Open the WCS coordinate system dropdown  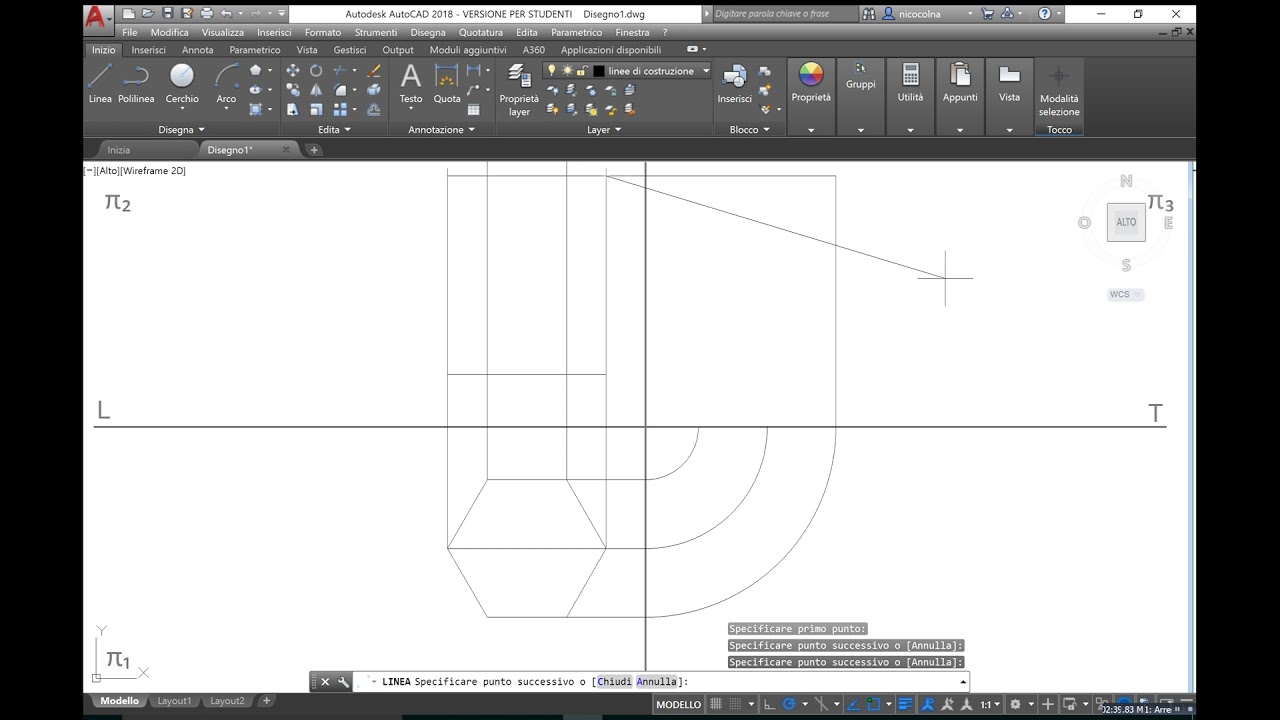(x=1126, y=294)
